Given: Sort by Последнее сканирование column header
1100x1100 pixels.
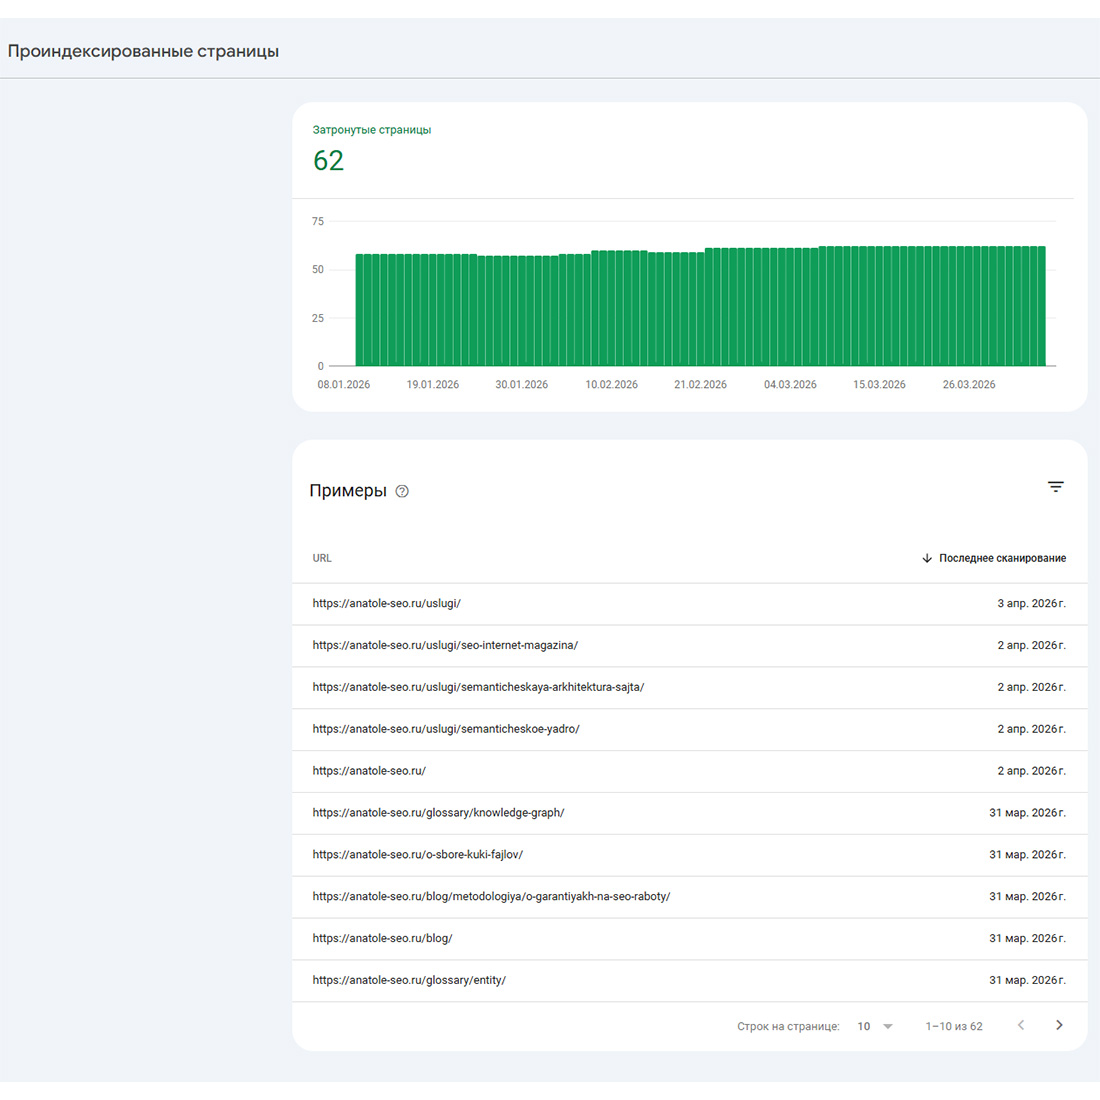Looking at the screenshot, I should tap(1002, 558).
